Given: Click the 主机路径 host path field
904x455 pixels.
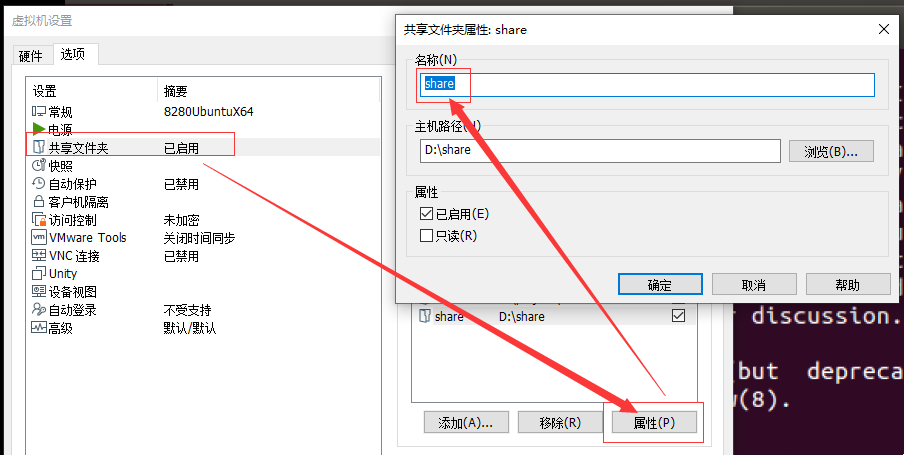Looking at the screenshot, I should [x=600, y=151].
